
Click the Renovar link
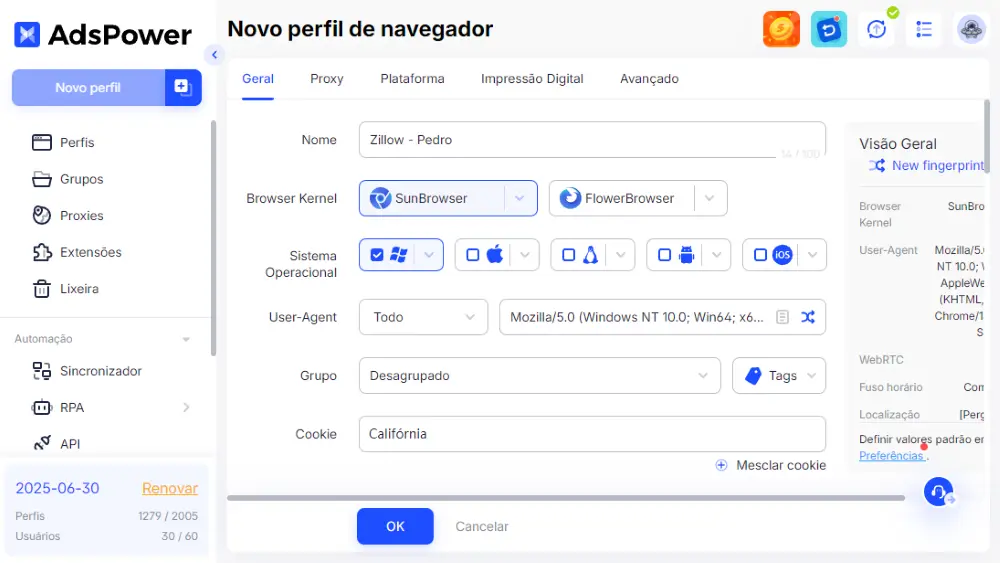tap(170, 488)
